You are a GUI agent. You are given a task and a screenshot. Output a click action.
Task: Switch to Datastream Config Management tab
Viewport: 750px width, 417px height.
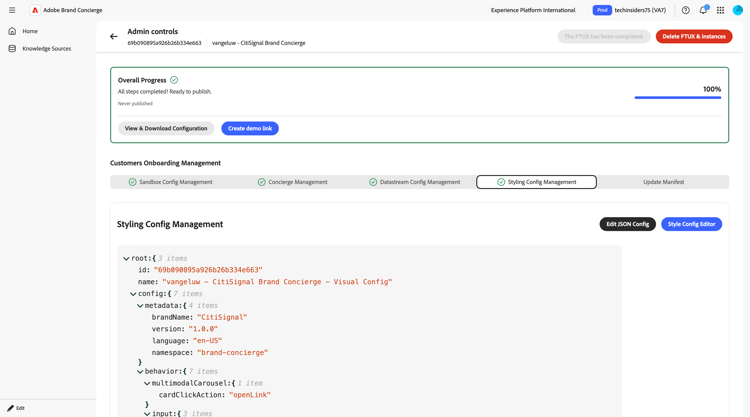point(414,182)
